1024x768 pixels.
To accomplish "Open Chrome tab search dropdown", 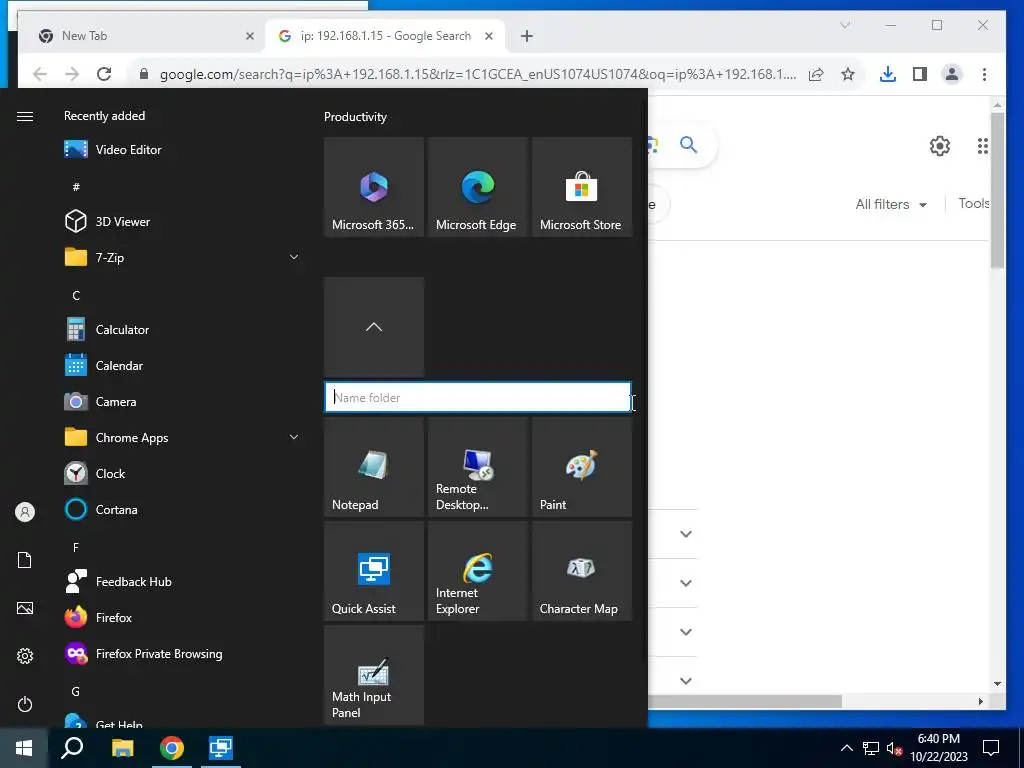I will [x=845, y=25].
